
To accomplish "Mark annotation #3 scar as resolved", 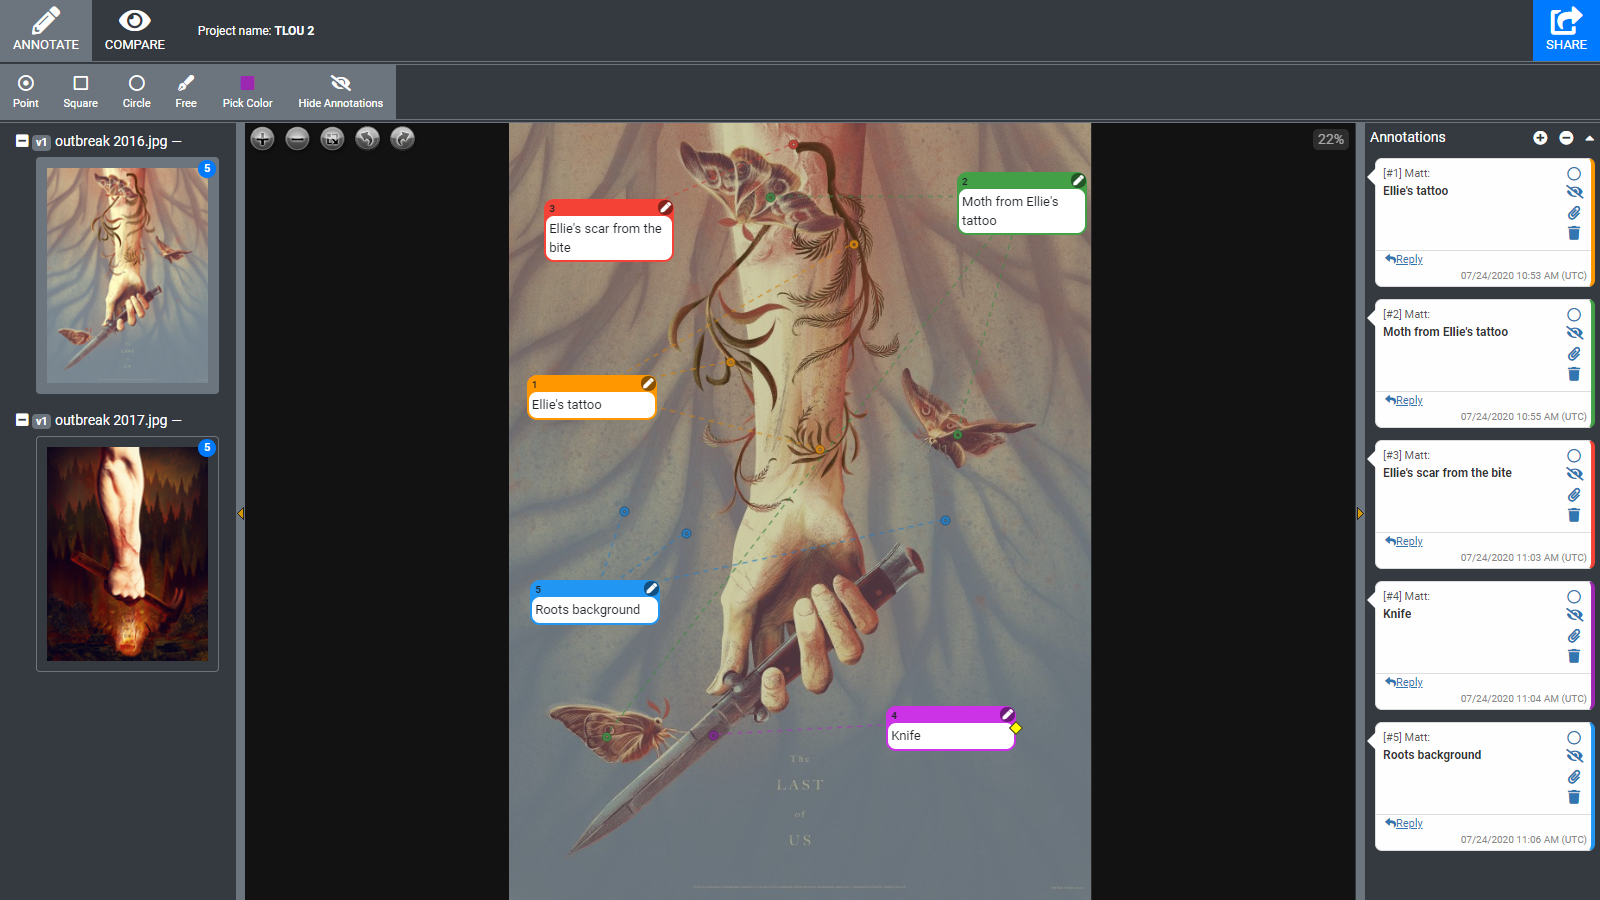I will [1574, 456].
